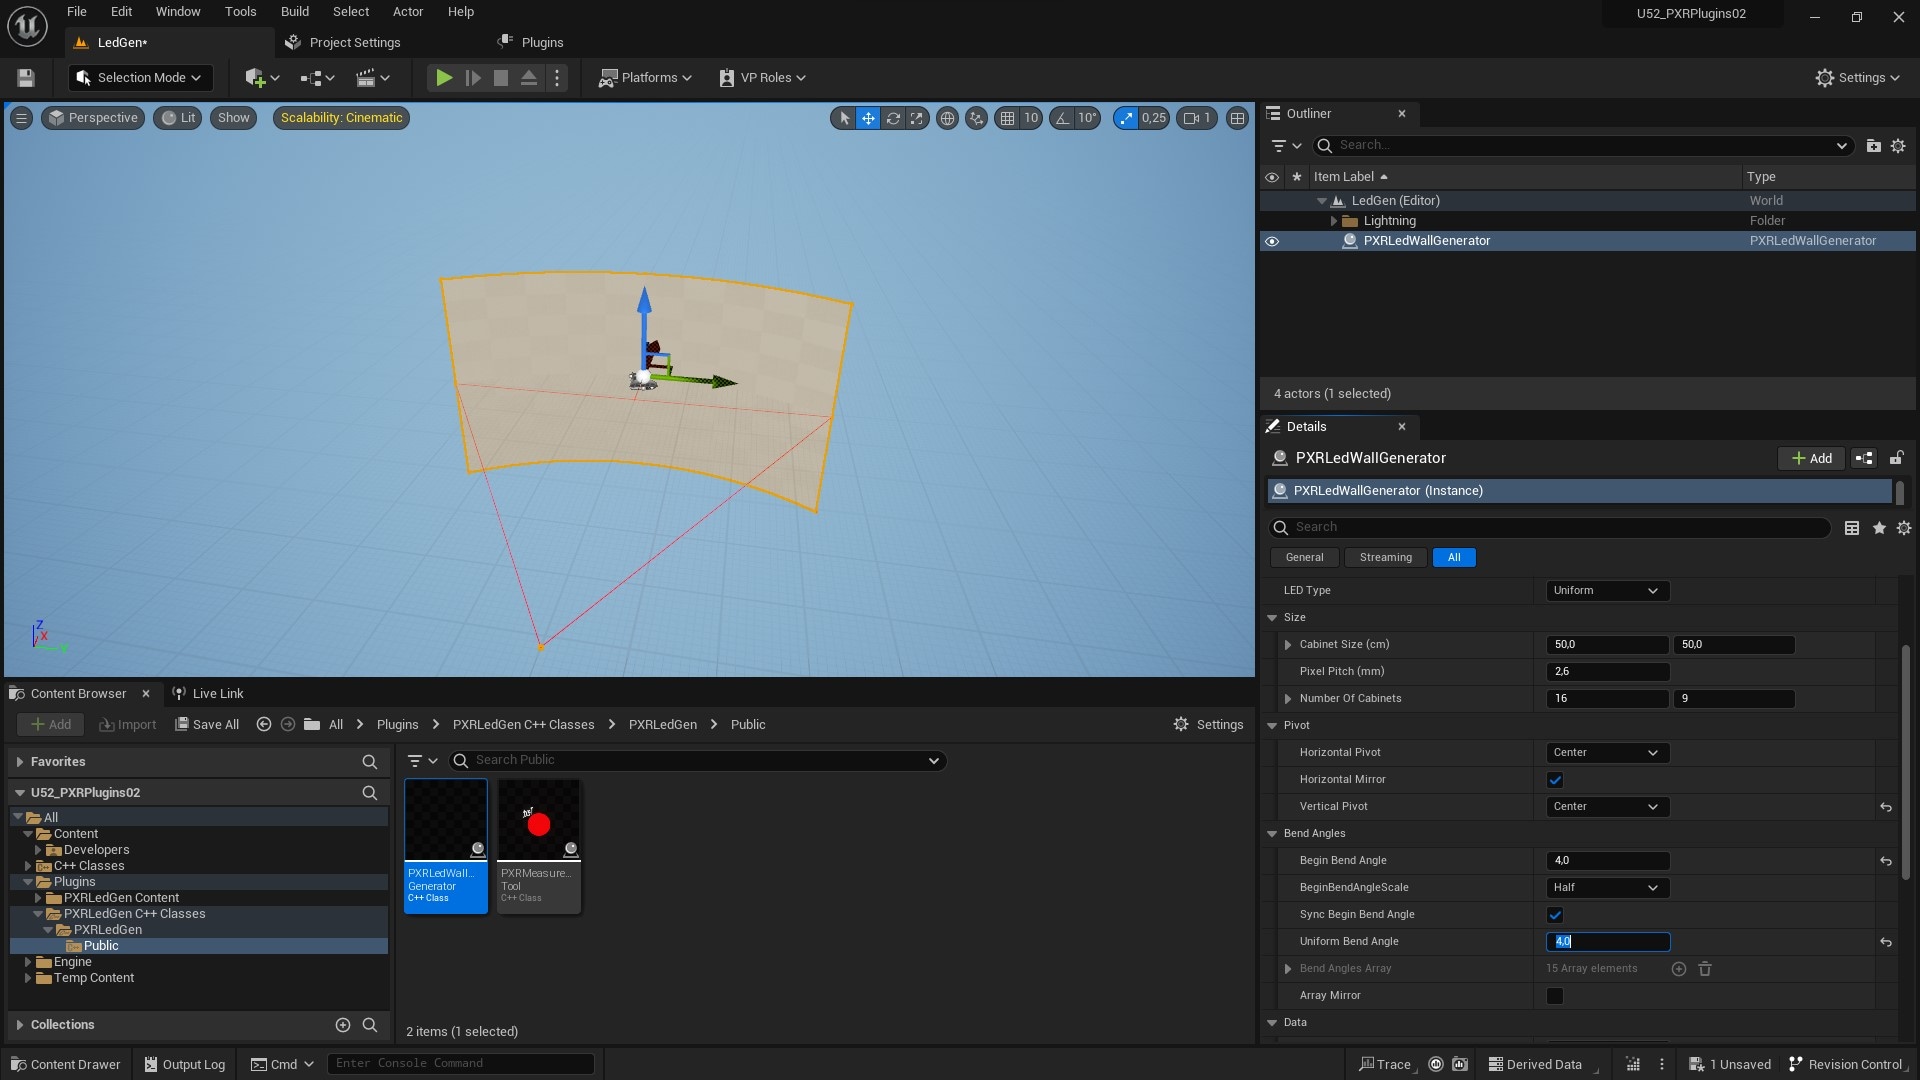
Task: Click the Add button in Details panel
Action: [x=1810, y=458]
